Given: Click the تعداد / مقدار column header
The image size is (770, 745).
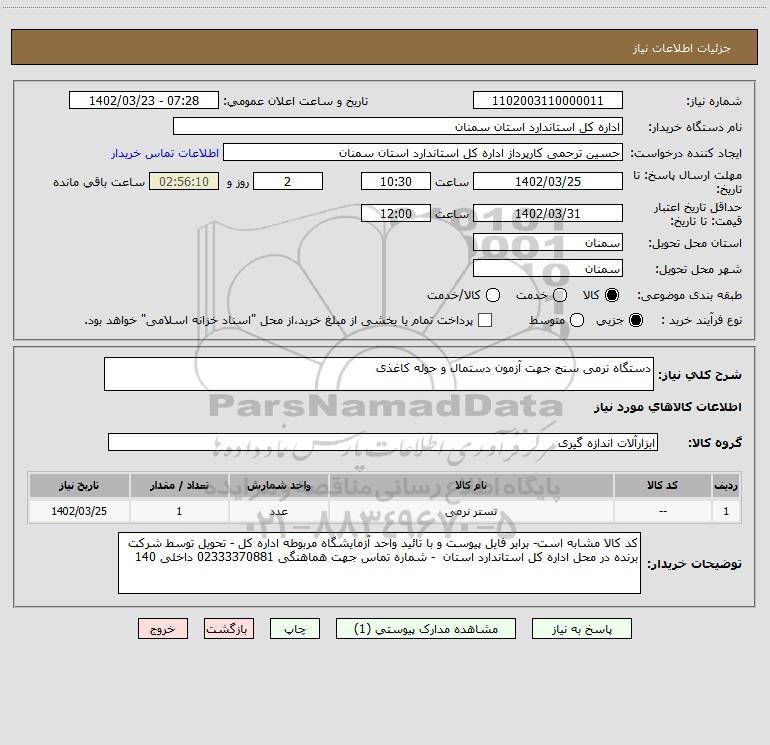Looking at the screenshot, I should click(179, 485).
